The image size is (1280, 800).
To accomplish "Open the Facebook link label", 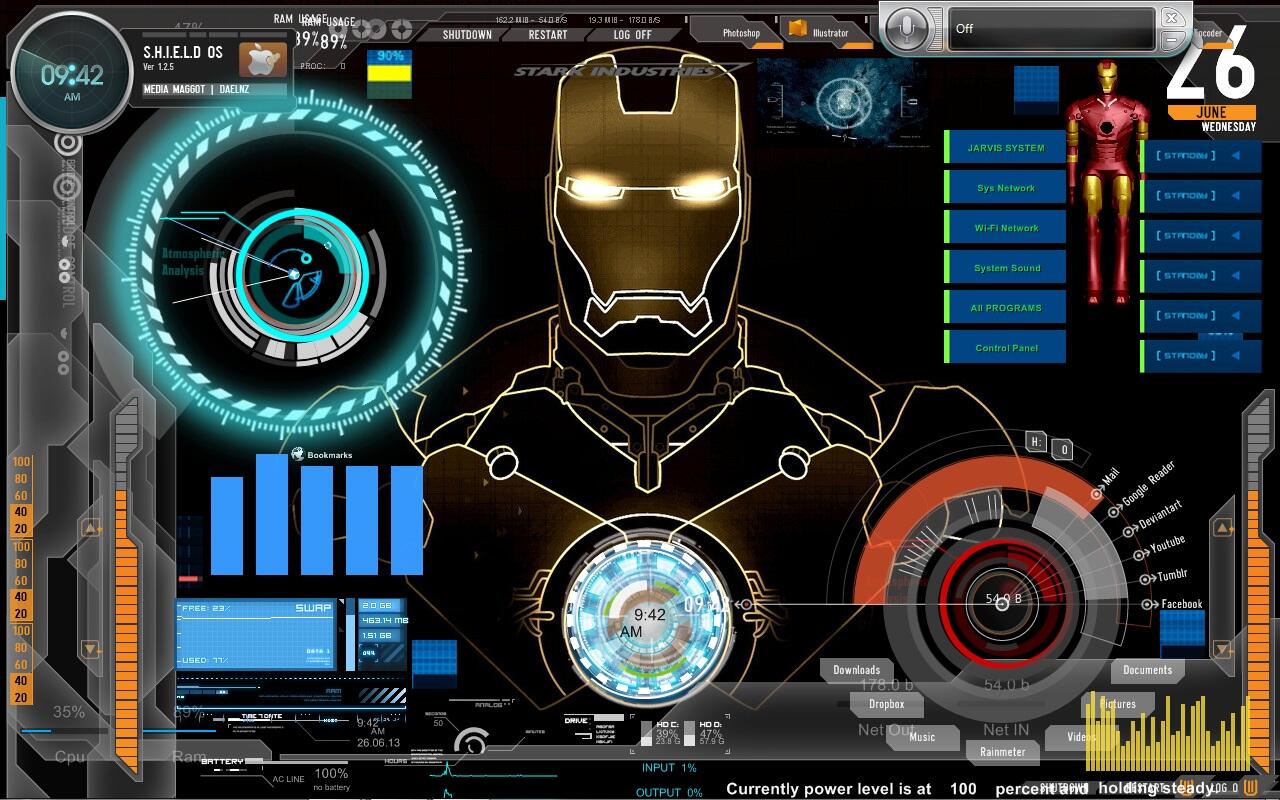I will tap(1181, 604).
